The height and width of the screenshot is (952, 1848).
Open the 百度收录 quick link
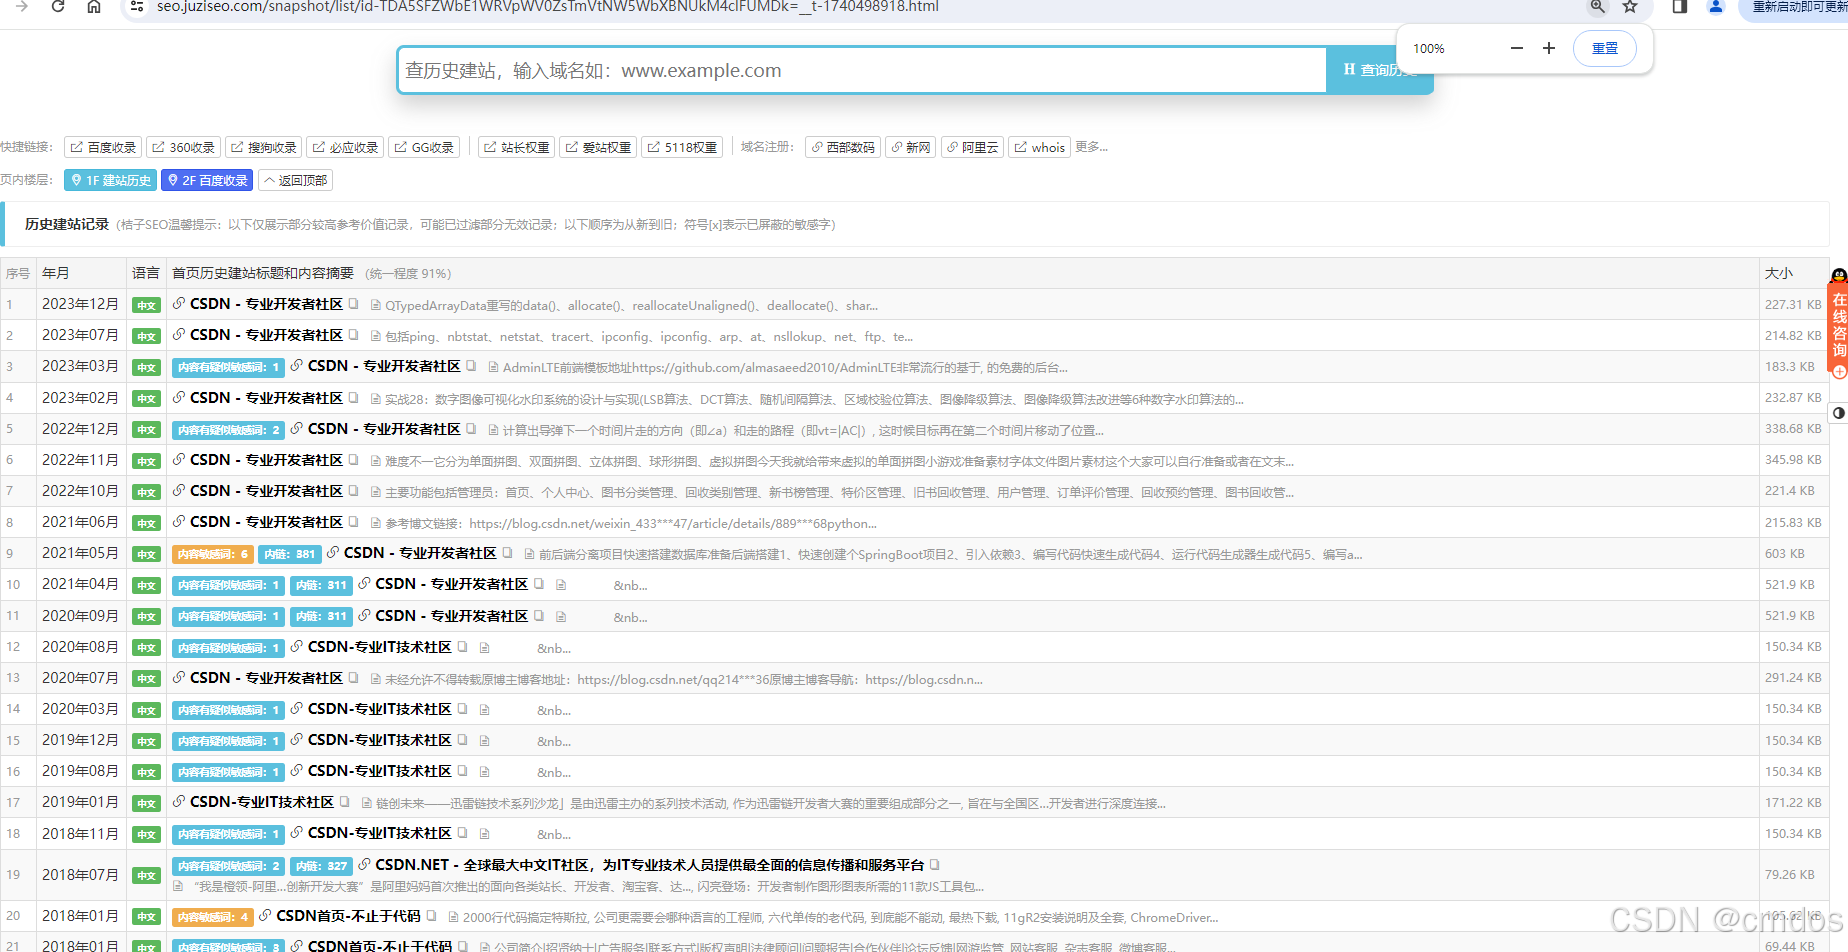point(103,147)
